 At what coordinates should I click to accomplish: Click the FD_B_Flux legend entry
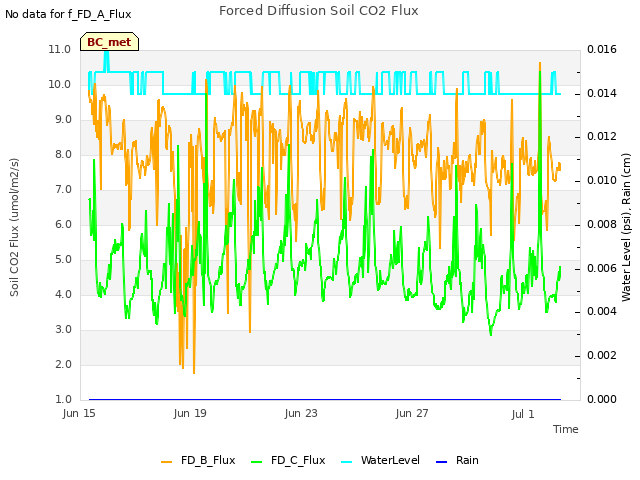[x=198, y=460]
